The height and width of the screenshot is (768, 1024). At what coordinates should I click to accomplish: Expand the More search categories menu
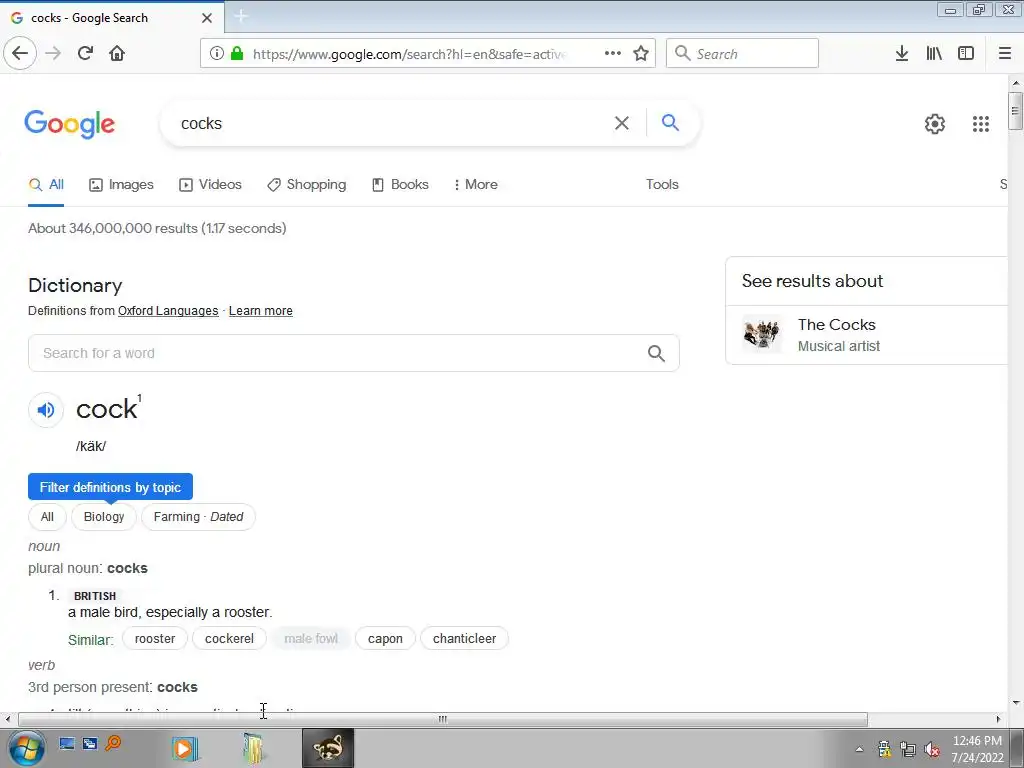[475, 185]
